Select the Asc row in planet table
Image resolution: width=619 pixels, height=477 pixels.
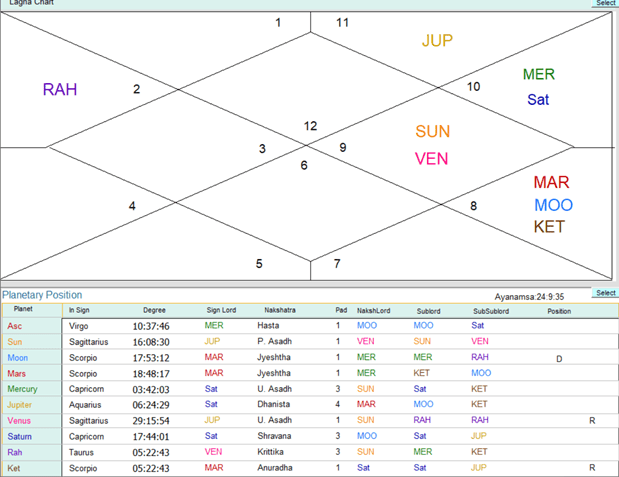tap(15, 326)
